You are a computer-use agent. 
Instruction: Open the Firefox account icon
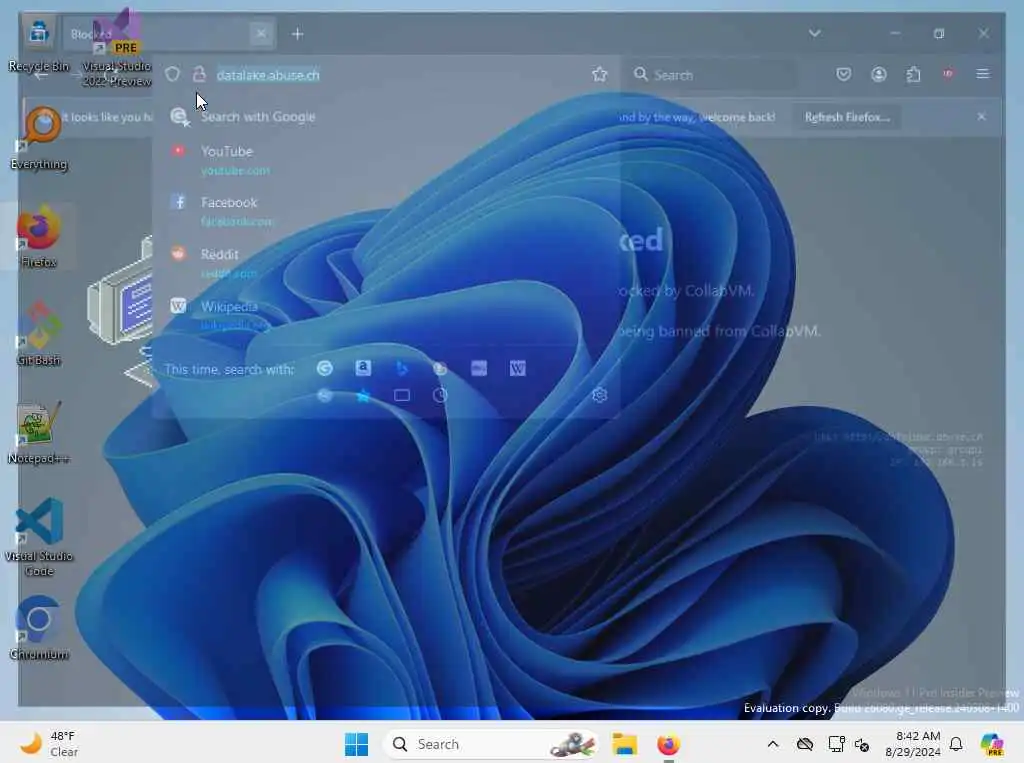tap(878, 74)
